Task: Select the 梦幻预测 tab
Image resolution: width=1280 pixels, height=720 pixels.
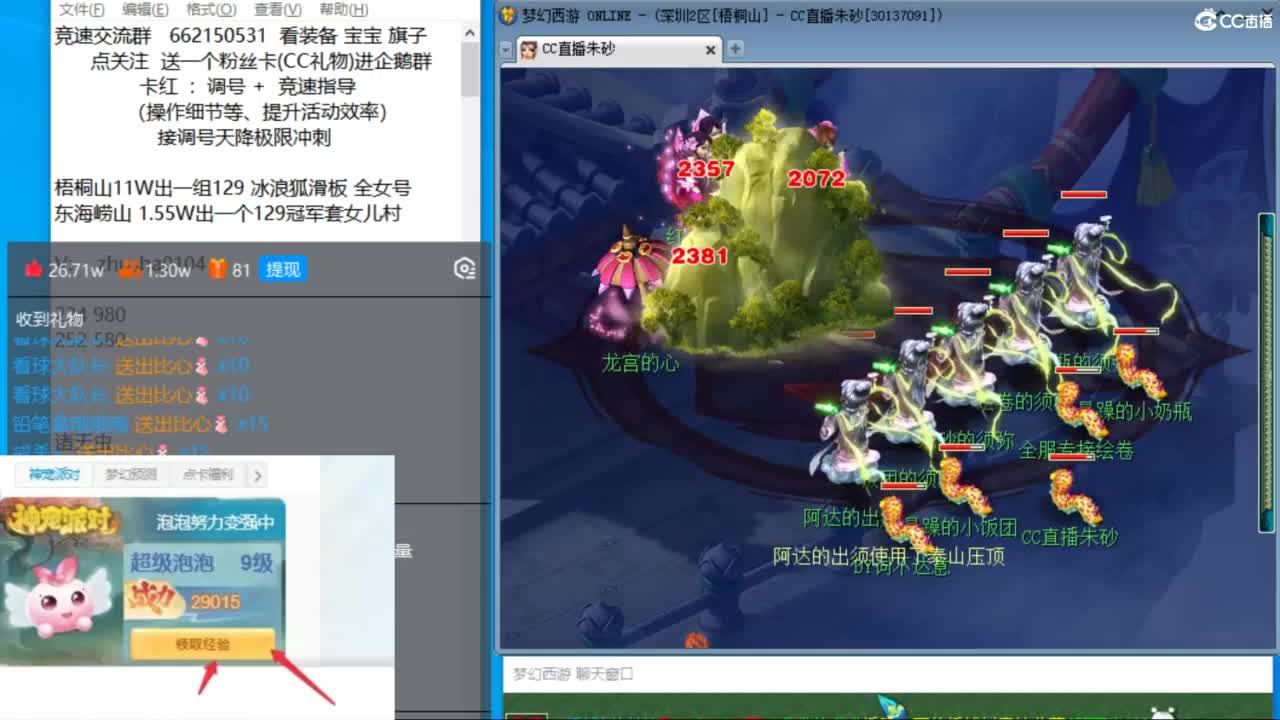Action: pos(131,475)
